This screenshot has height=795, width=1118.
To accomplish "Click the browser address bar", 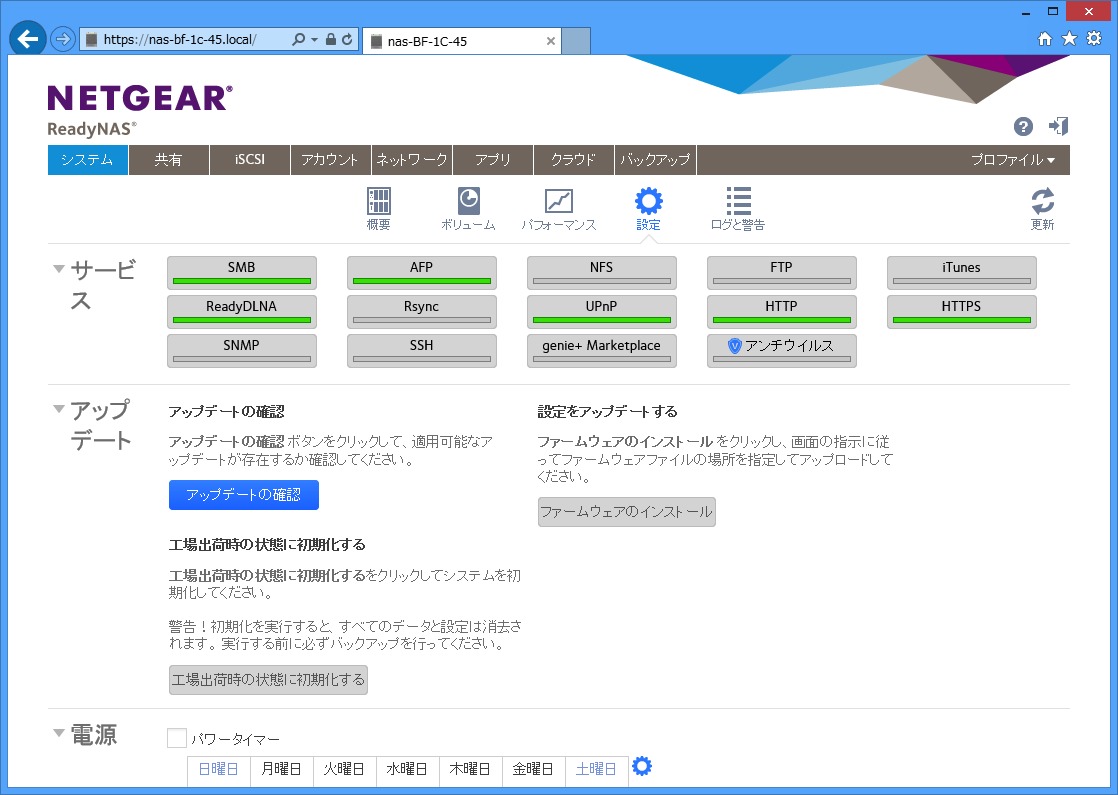I will click(190, 40).
